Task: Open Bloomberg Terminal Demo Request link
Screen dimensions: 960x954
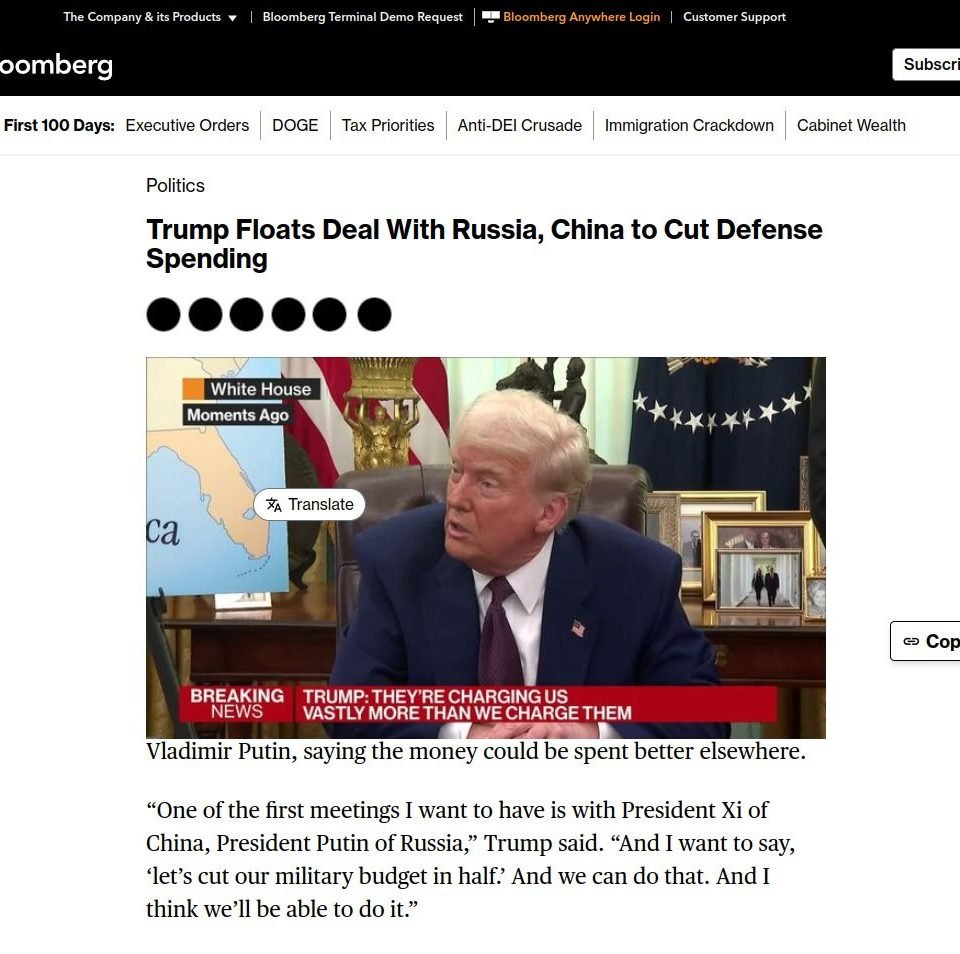Action: 362,17
